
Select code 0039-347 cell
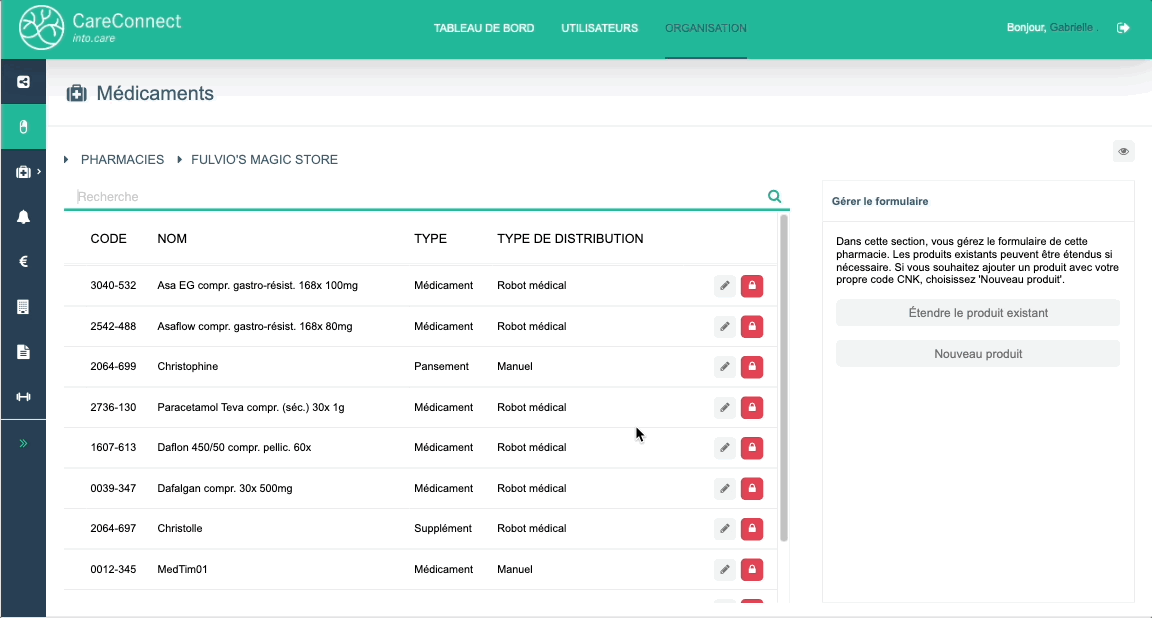click(113, 488)
